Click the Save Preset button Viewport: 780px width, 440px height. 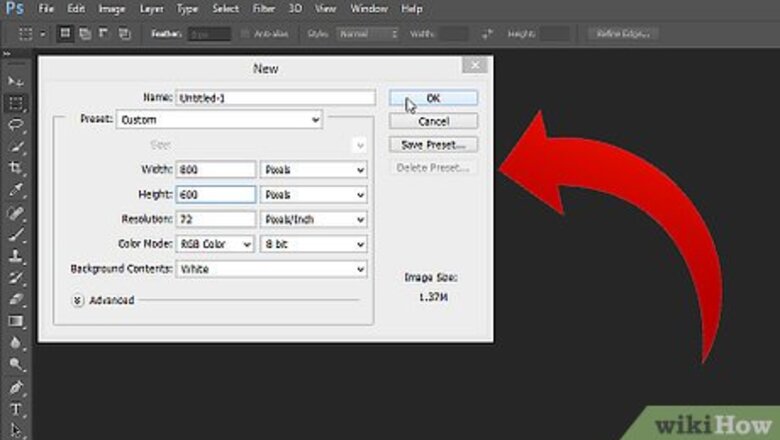pos(432,144)
